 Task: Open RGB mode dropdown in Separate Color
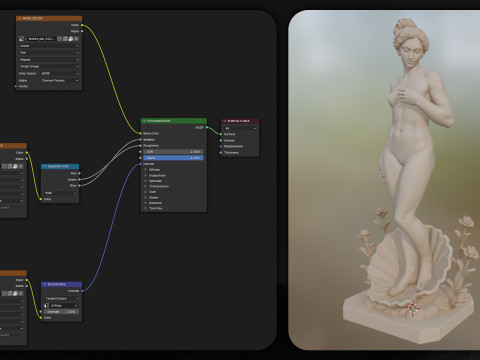60,193
